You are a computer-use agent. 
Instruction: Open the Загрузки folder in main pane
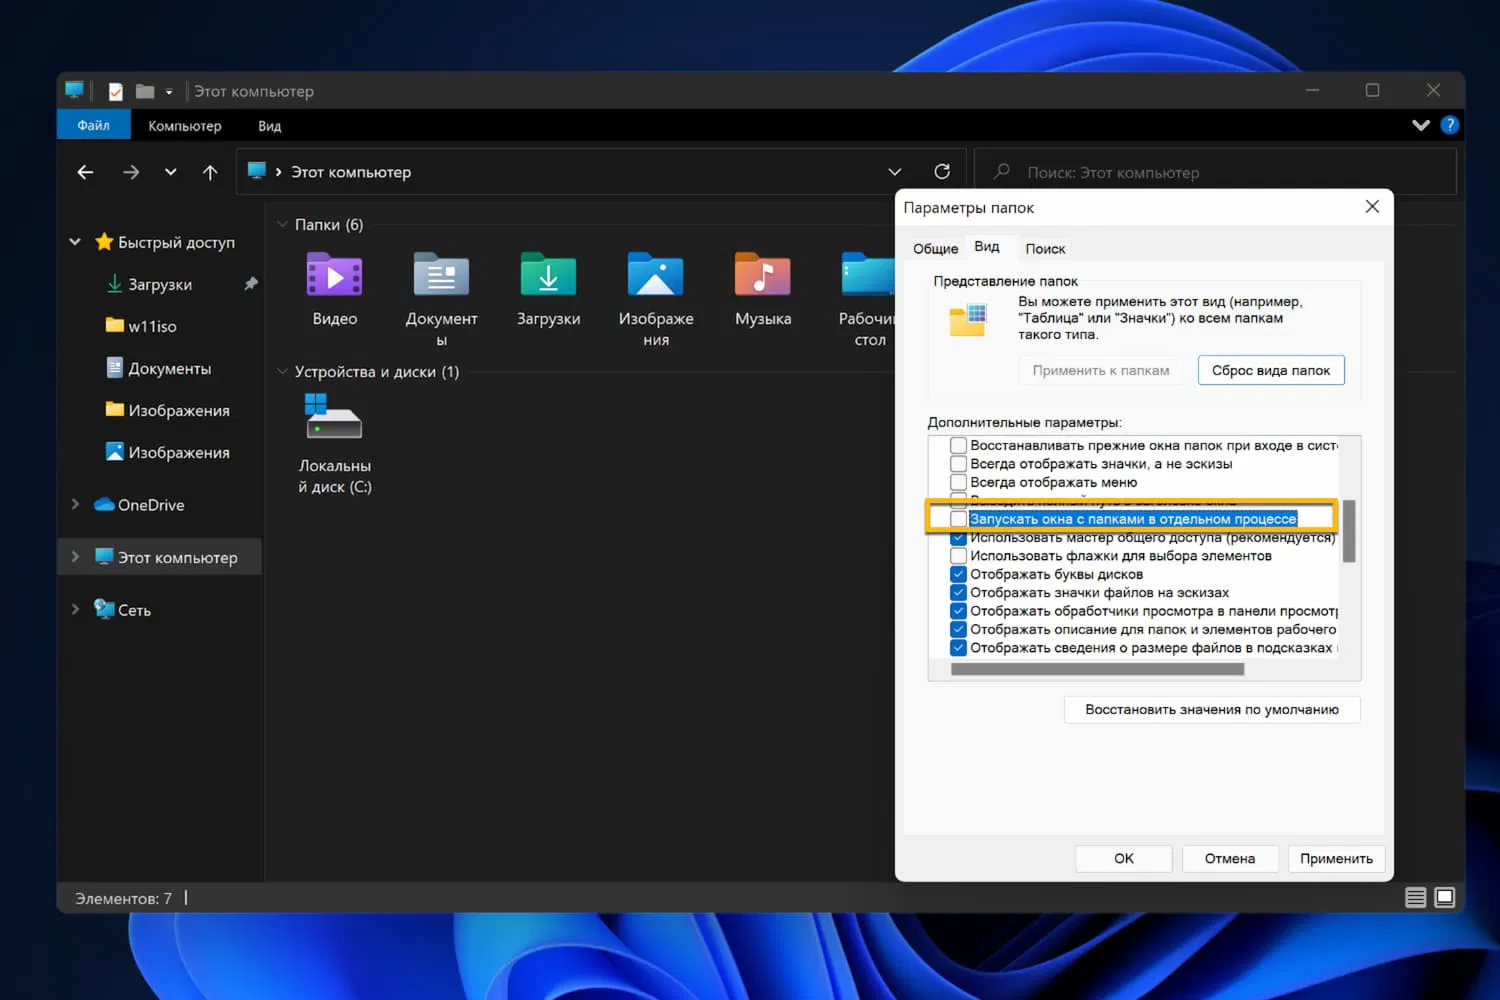click(548, 276)
